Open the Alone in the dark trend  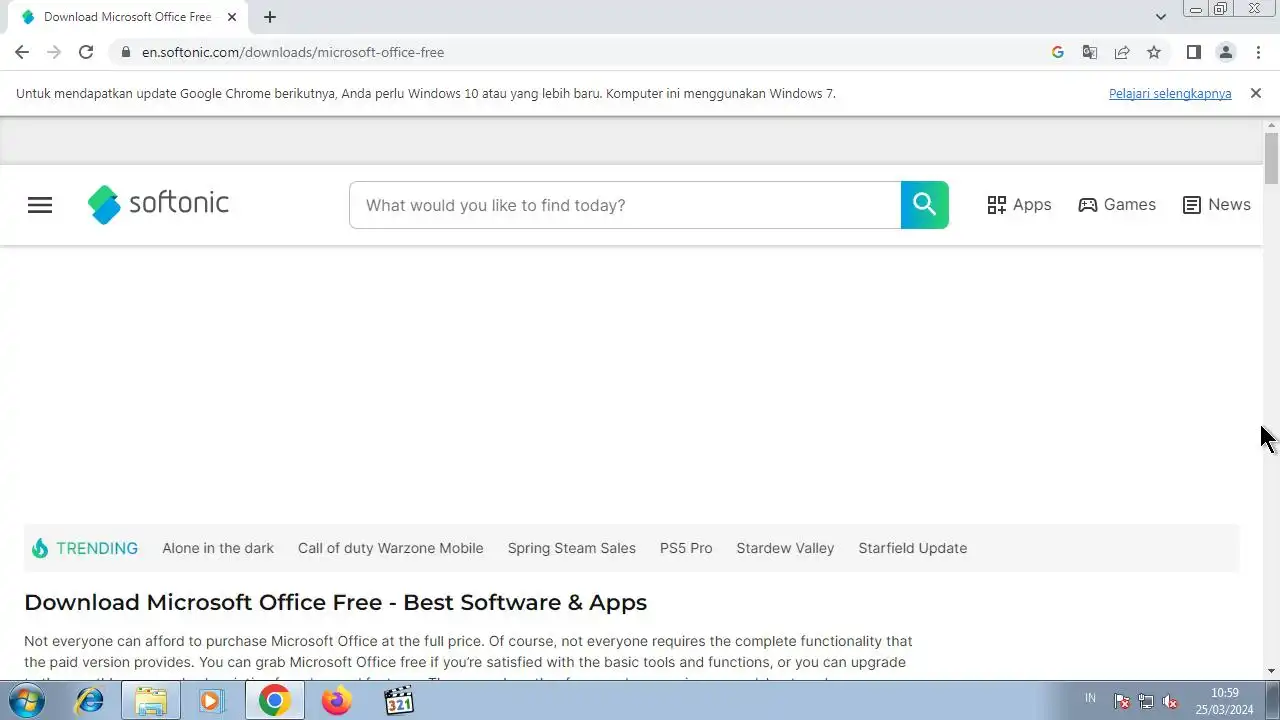tap(218, 548)
